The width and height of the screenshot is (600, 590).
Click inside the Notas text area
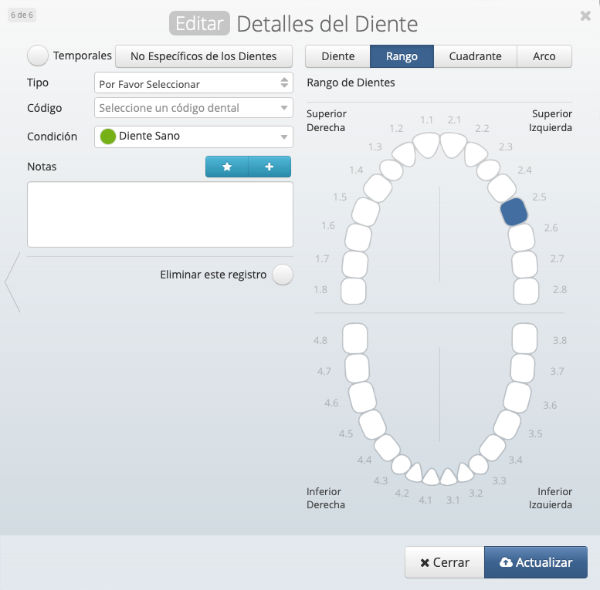click(160, 214)
